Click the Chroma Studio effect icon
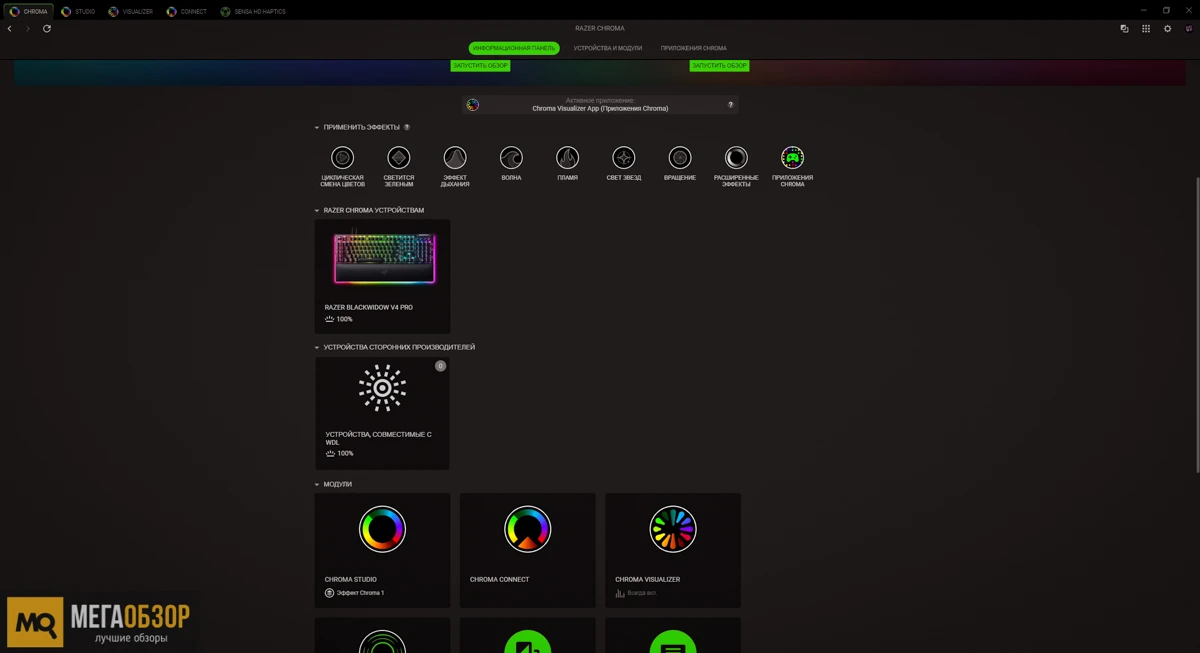 point(329,593)
